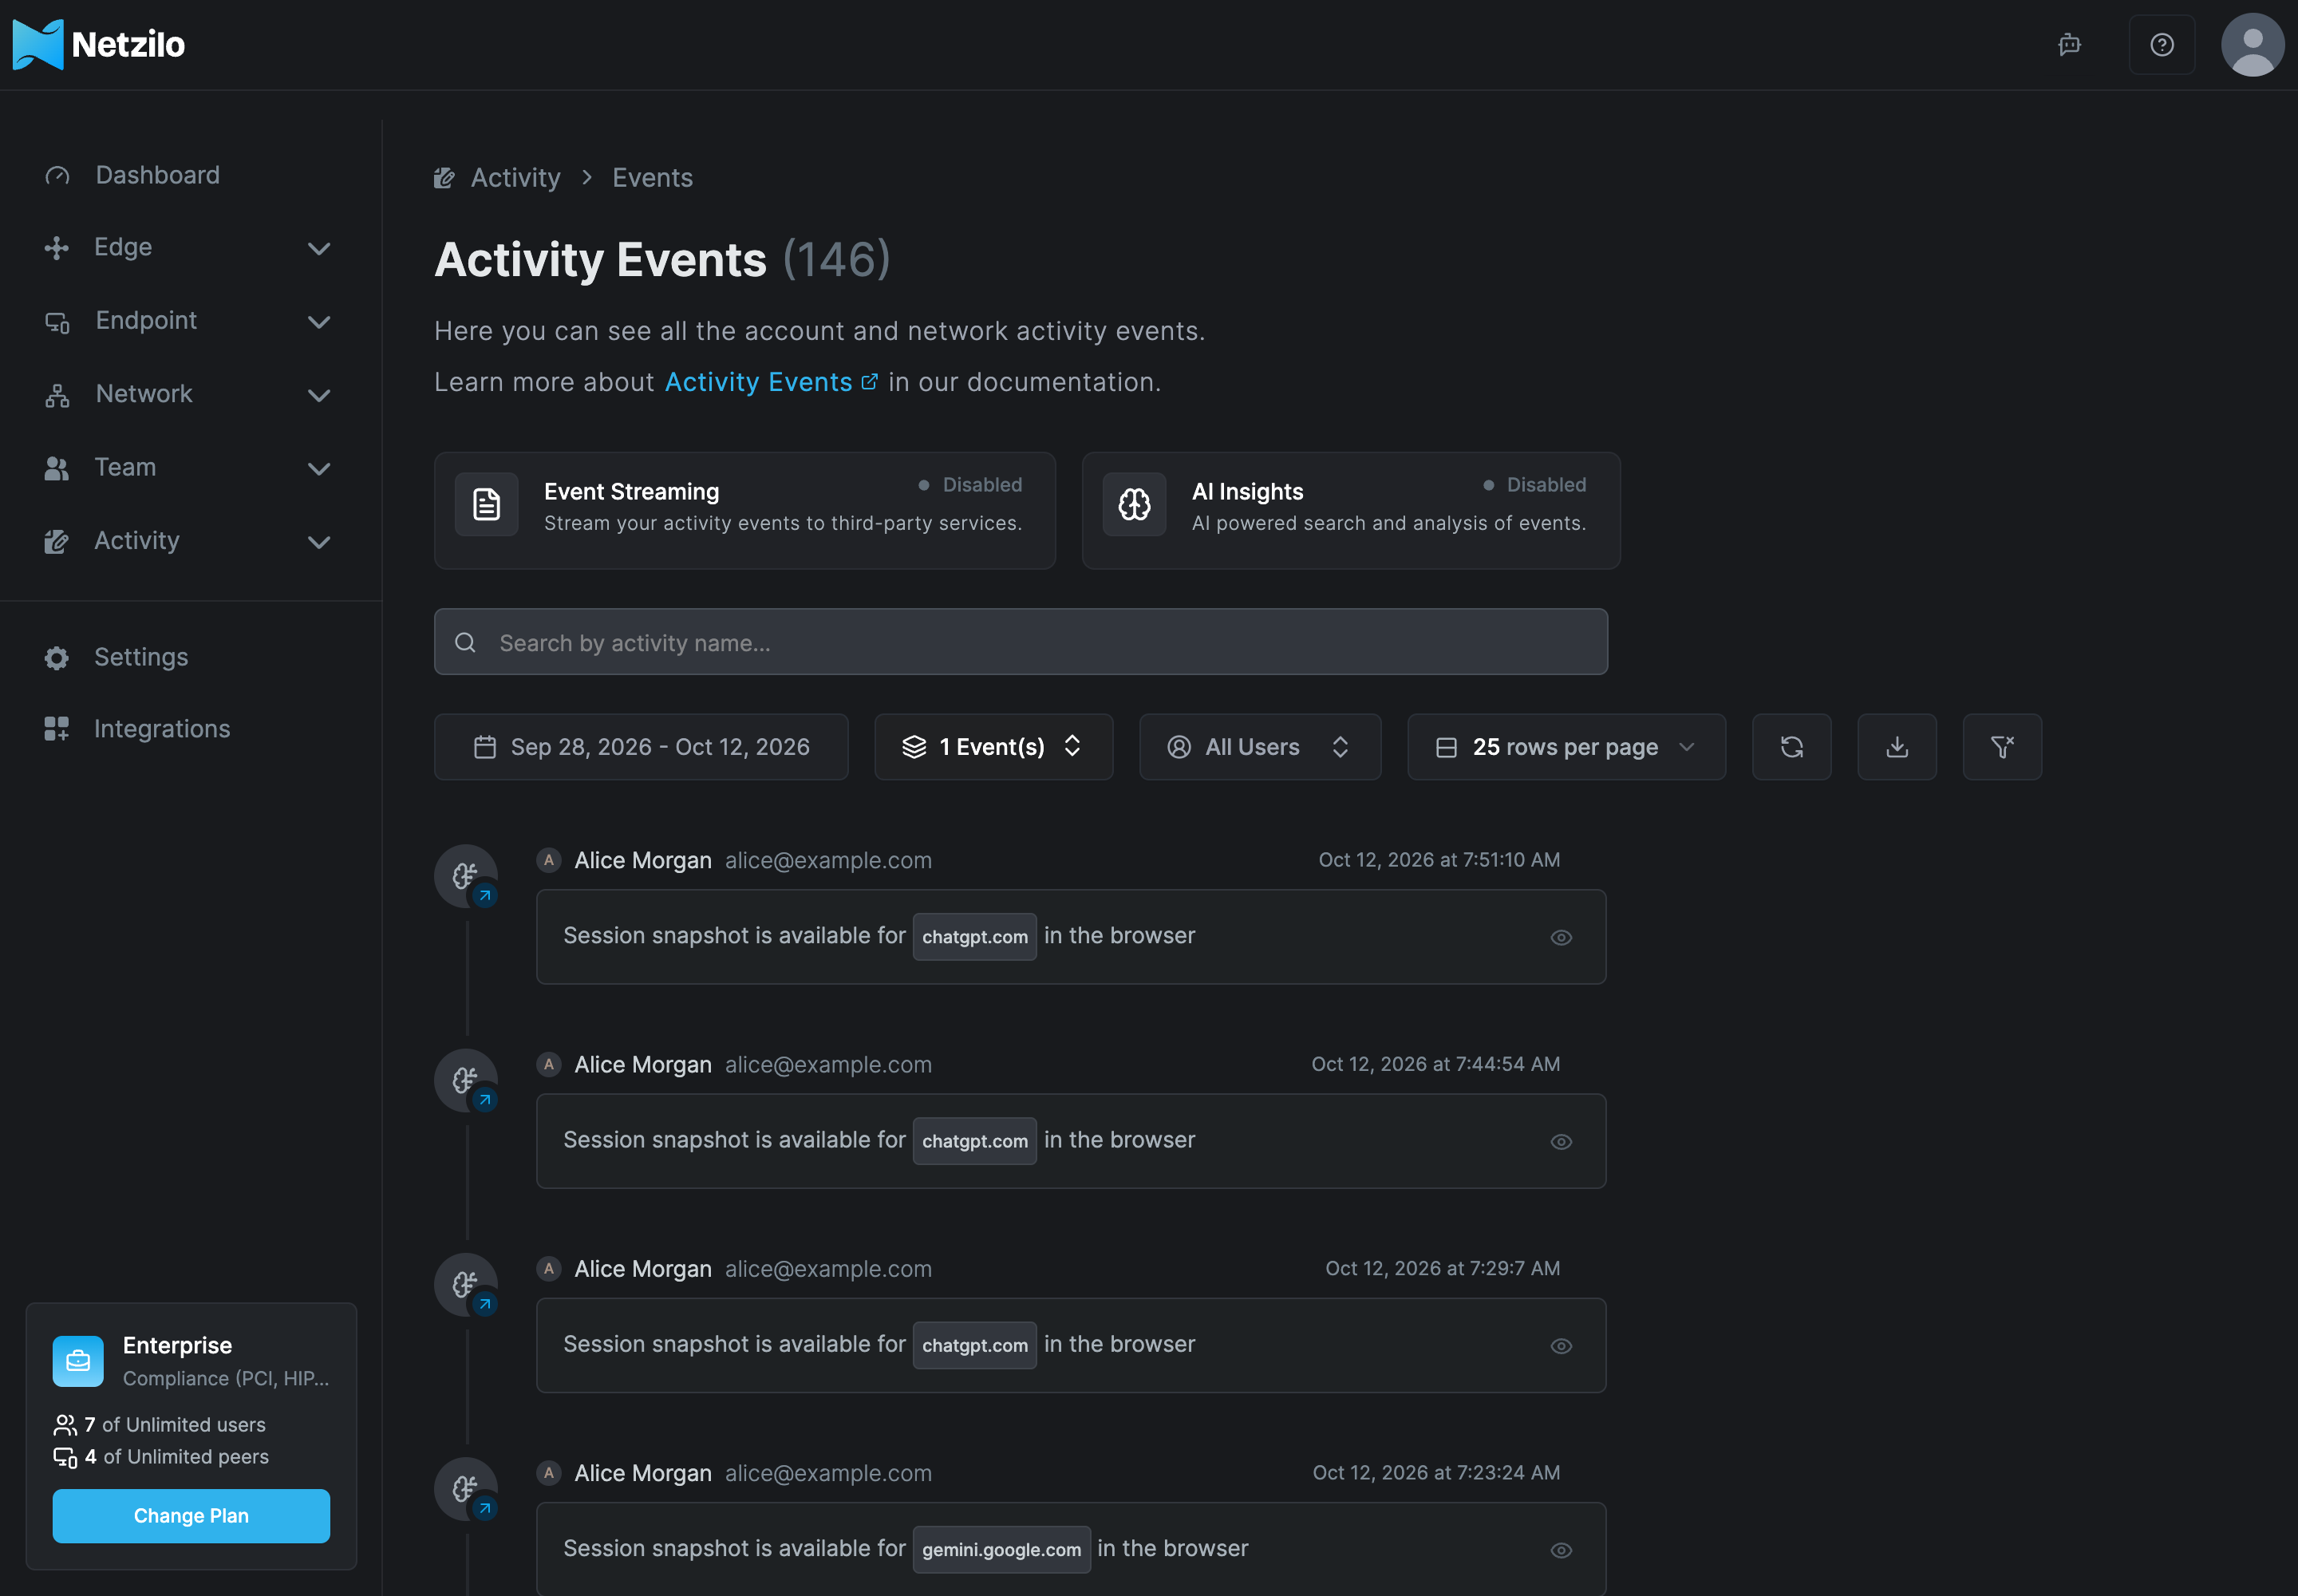The height and width of the screenshot is (1596, 2298).
Task: Open the All Users filter dropdown
Action: point(1260,747)
